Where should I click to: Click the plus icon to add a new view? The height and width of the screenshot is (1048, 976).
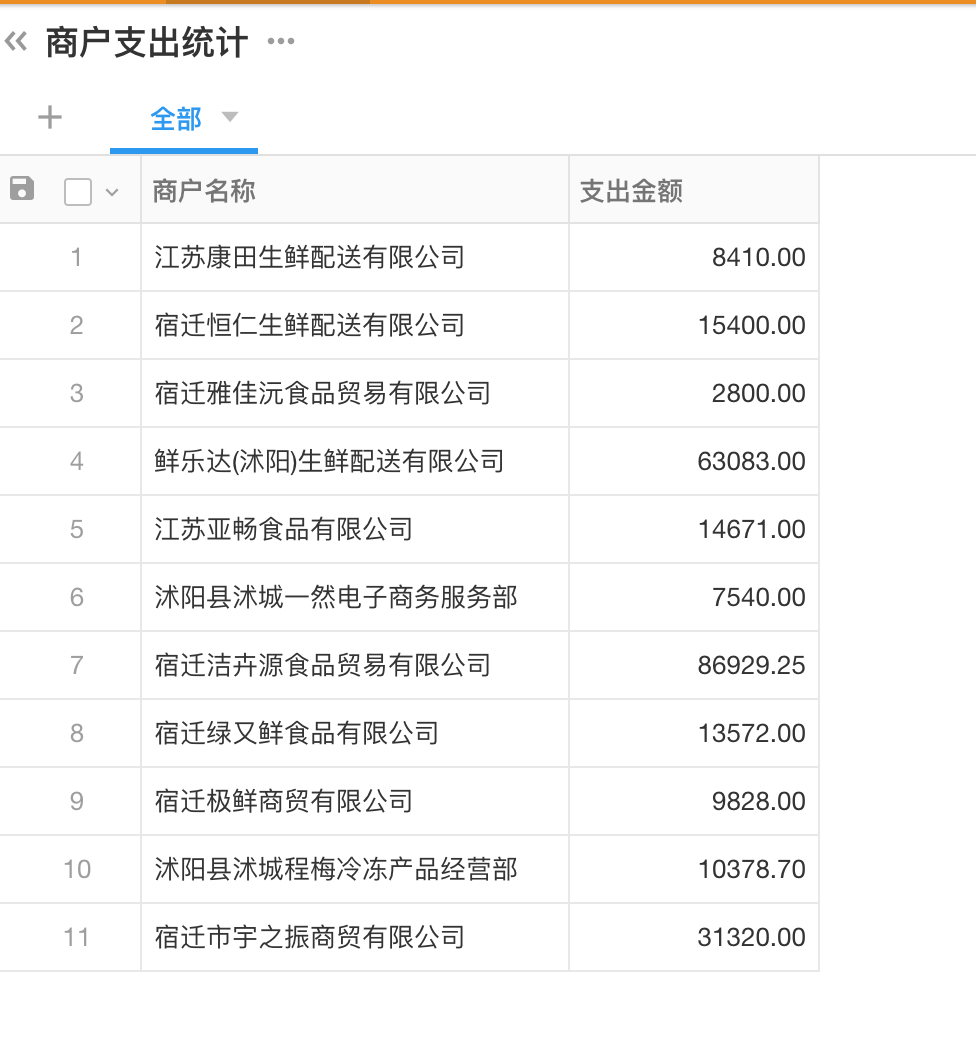point(49,117)
